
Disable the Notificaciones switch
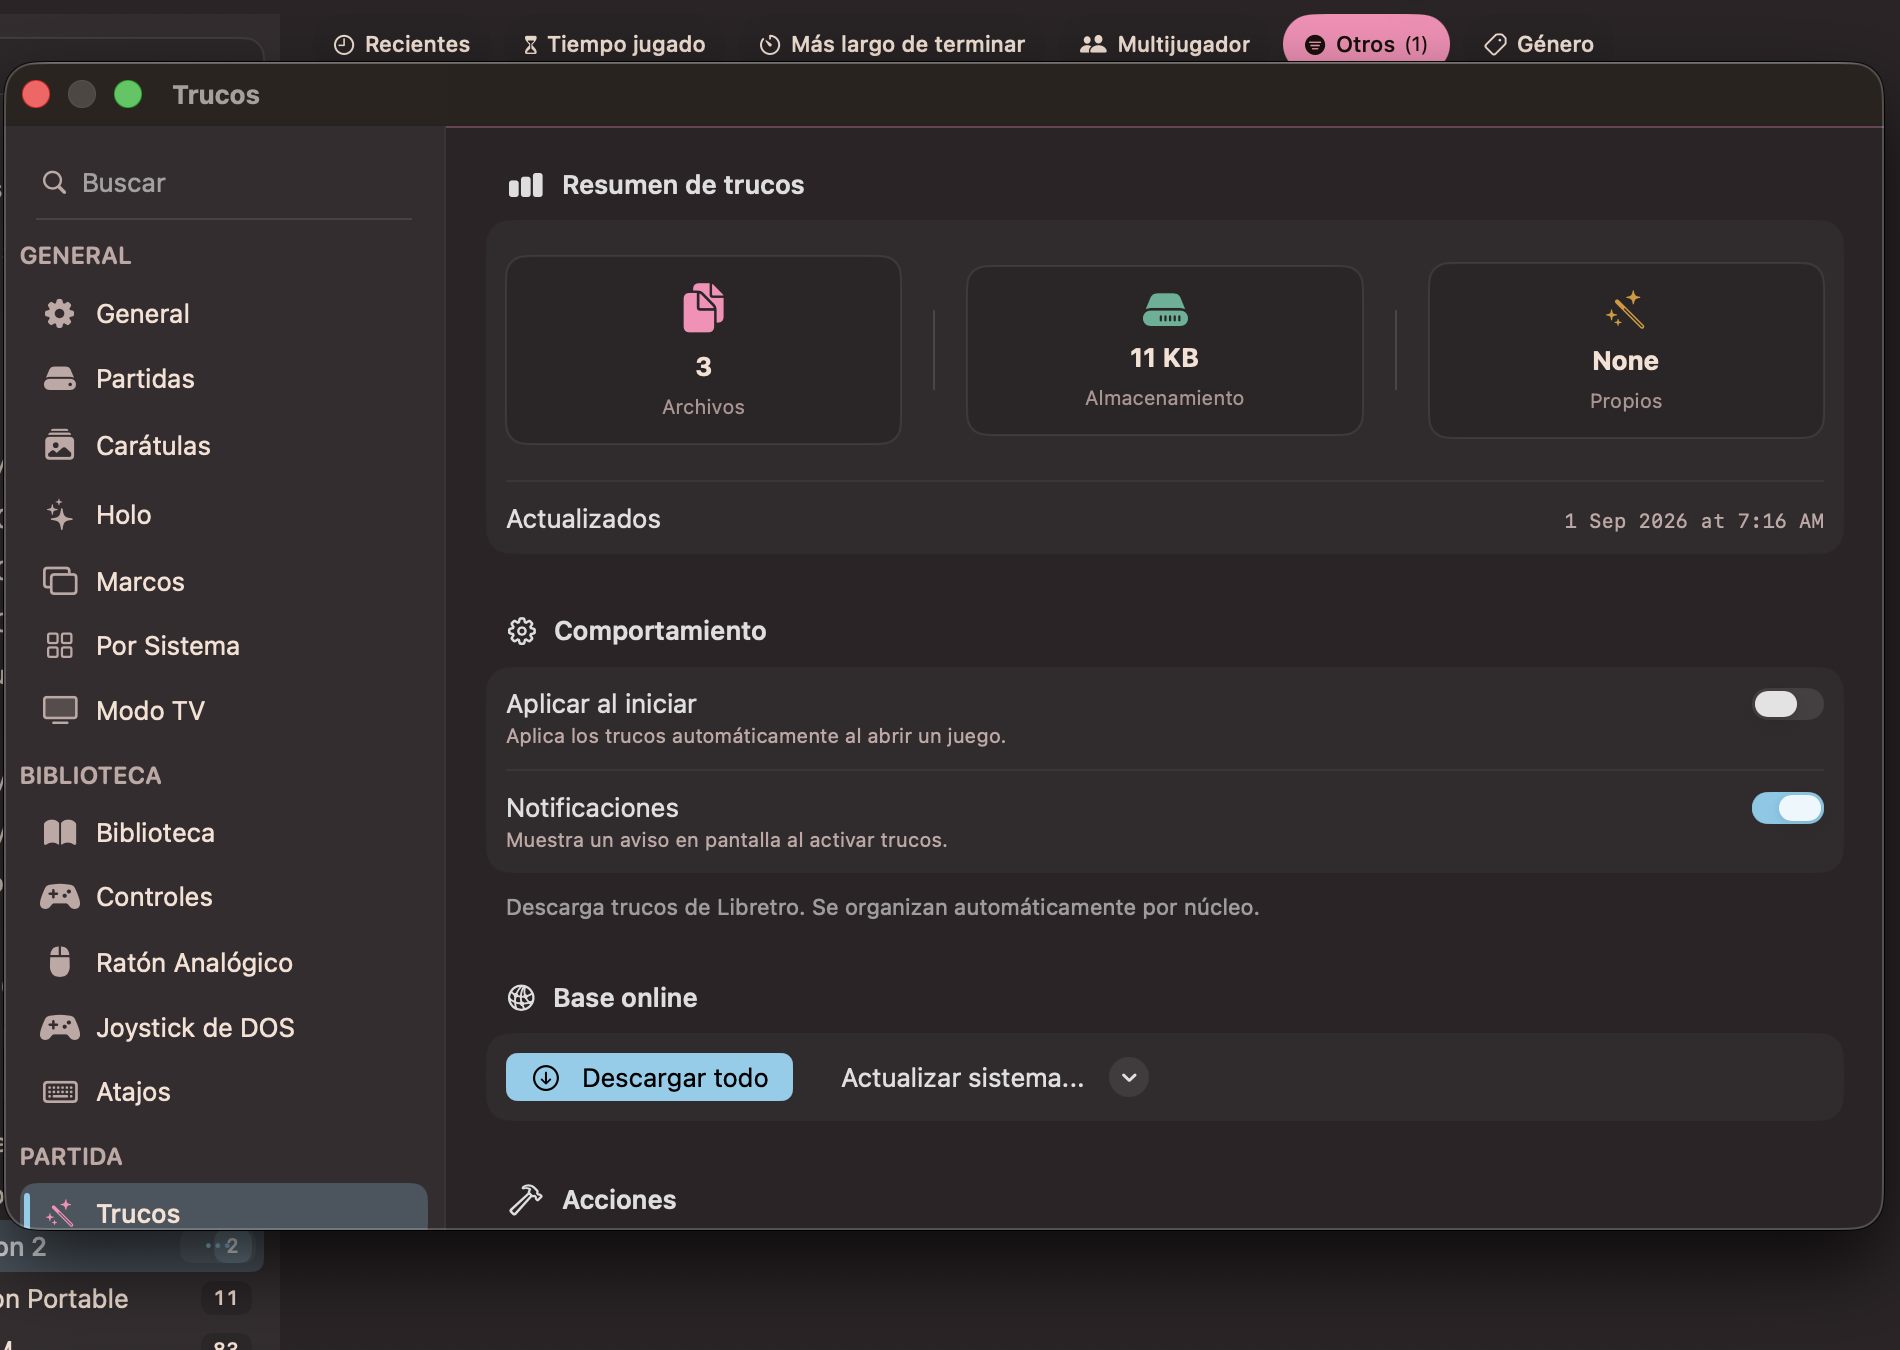(x=1787, y=808)
